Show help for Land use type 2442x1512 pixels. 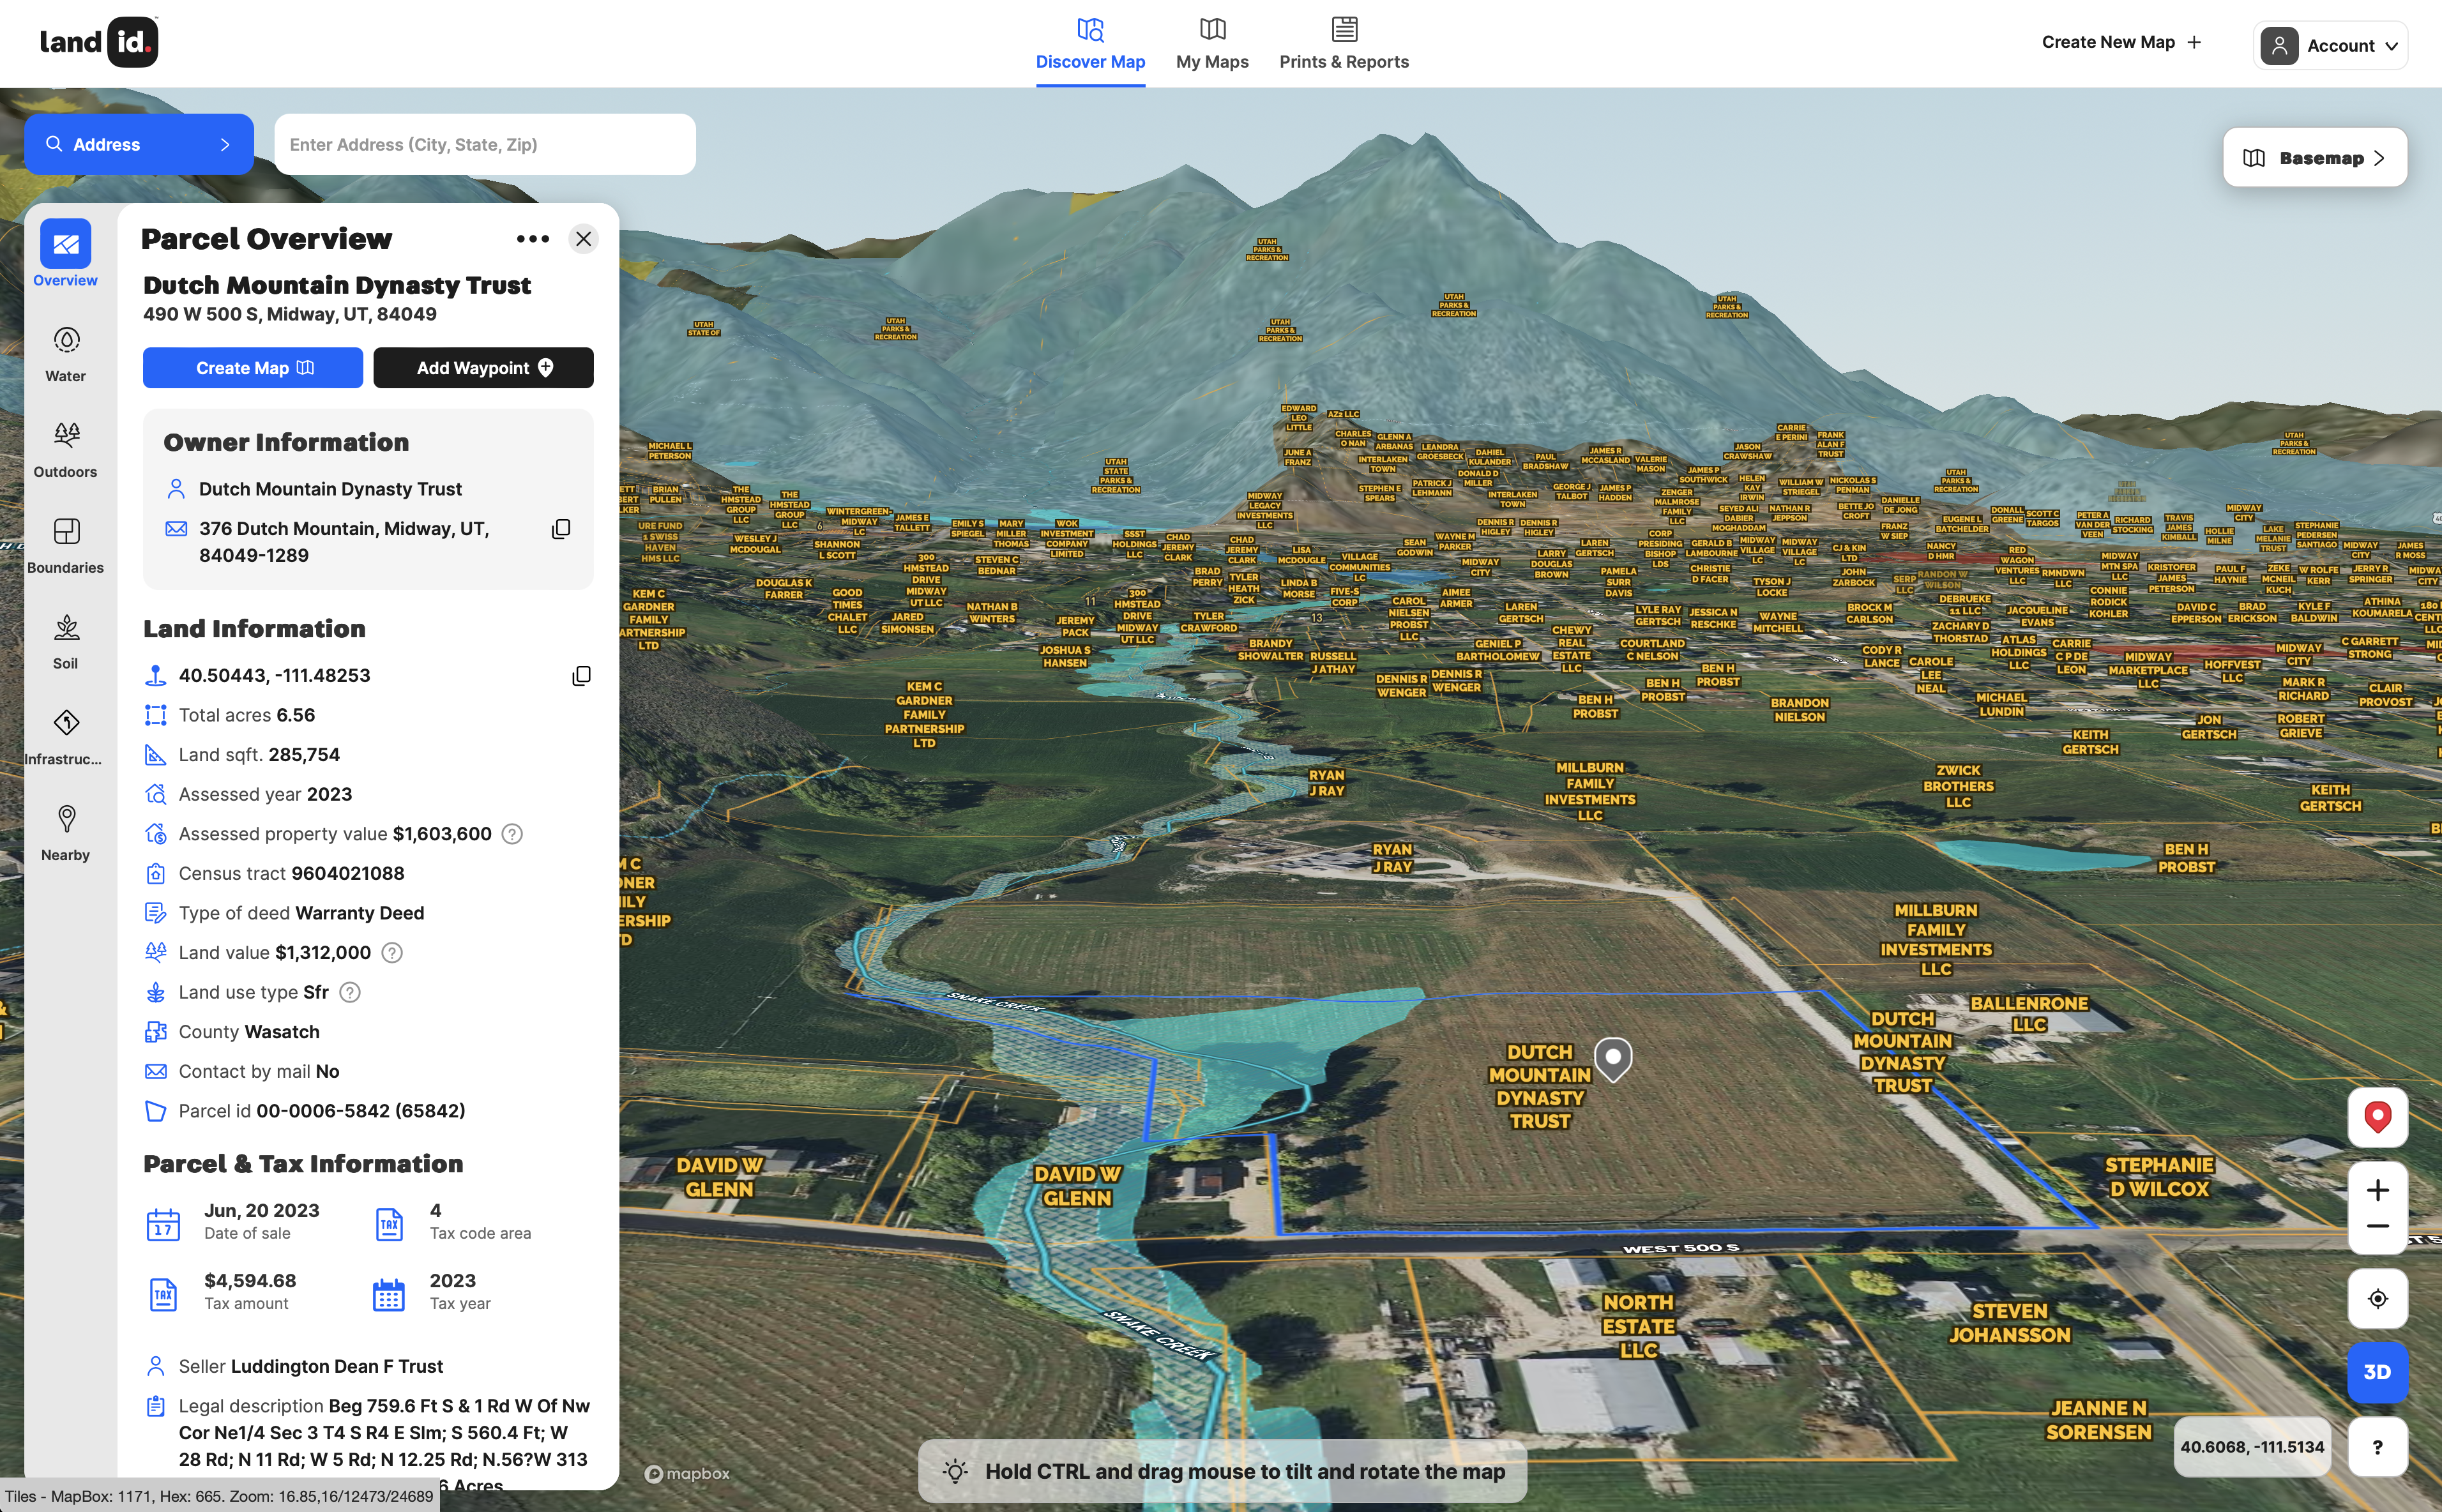coord(350,992)
